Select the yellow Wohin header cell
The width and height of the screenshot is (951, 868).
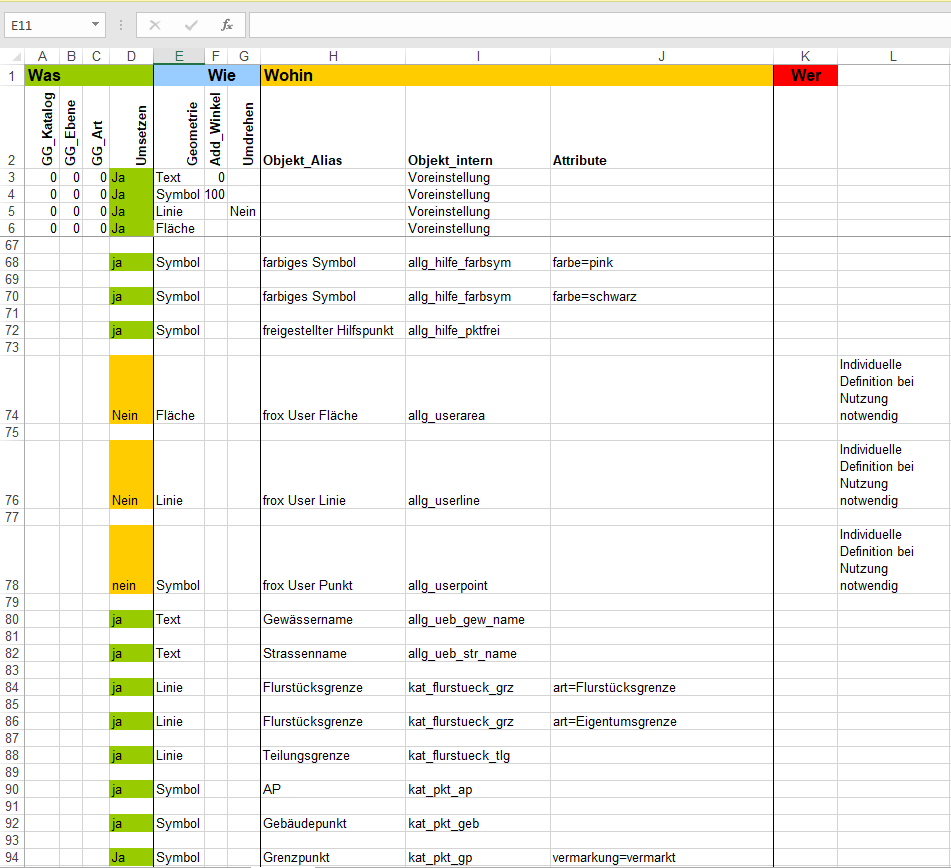516,75
